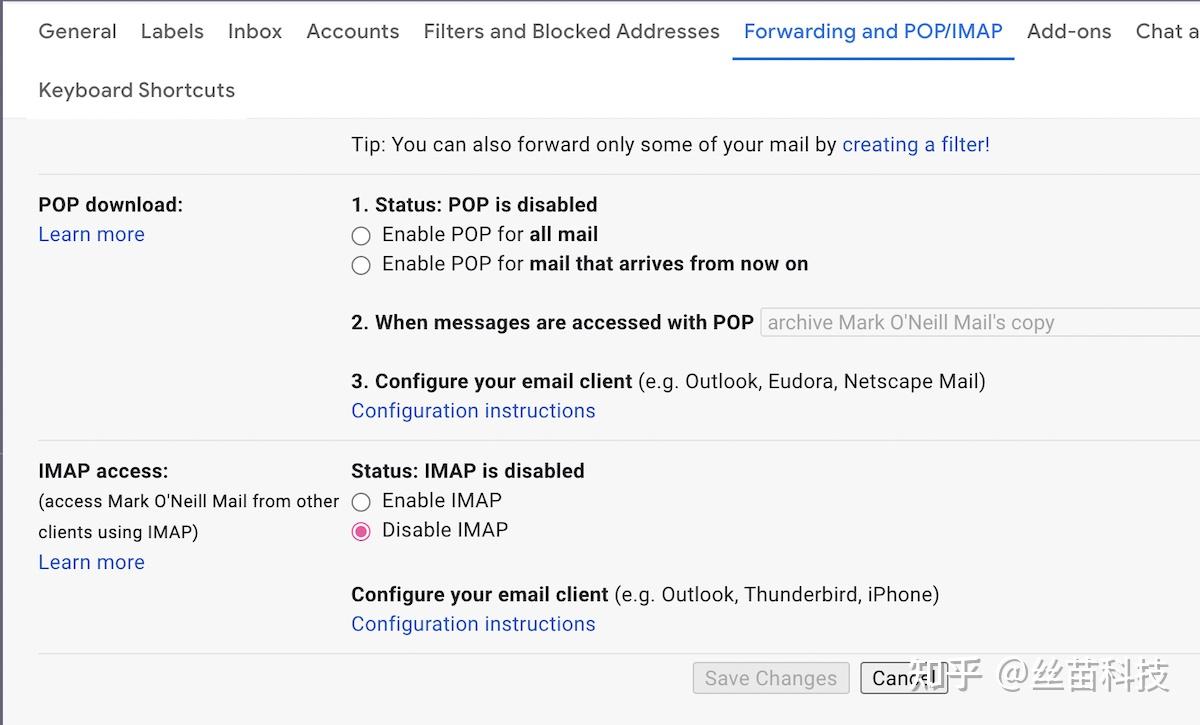
Task: Open the POP message handling dropdown
Action: 978,322
